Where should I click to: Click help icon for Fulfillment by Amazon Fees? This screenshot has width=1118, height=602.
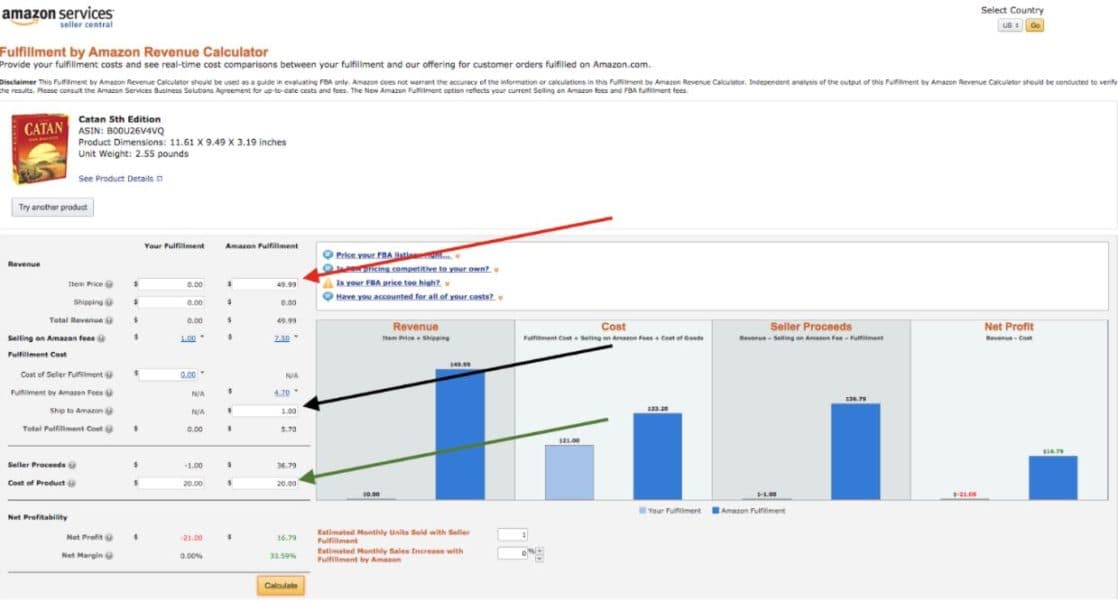coord(109,393)
